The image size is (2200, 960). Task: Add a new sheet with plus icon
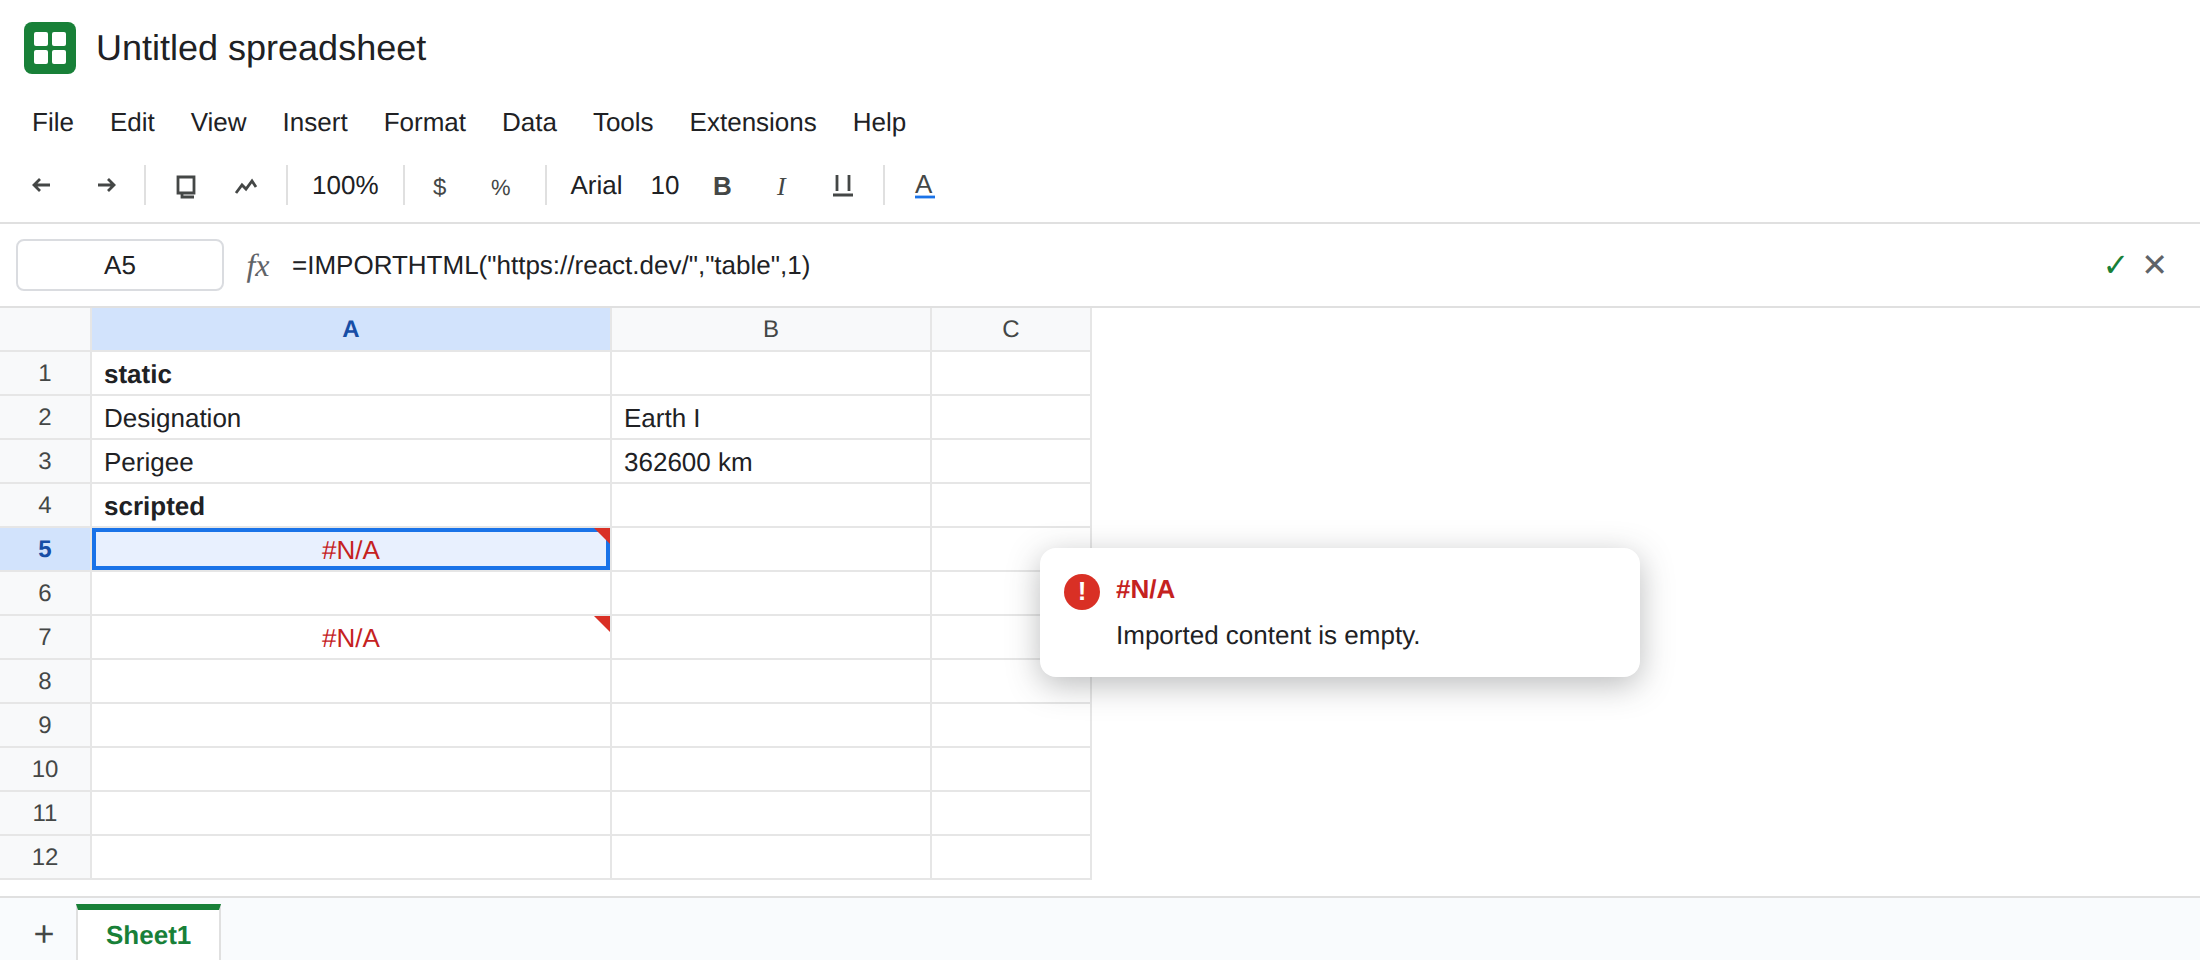pyautogui.click(x=44, y=934)
